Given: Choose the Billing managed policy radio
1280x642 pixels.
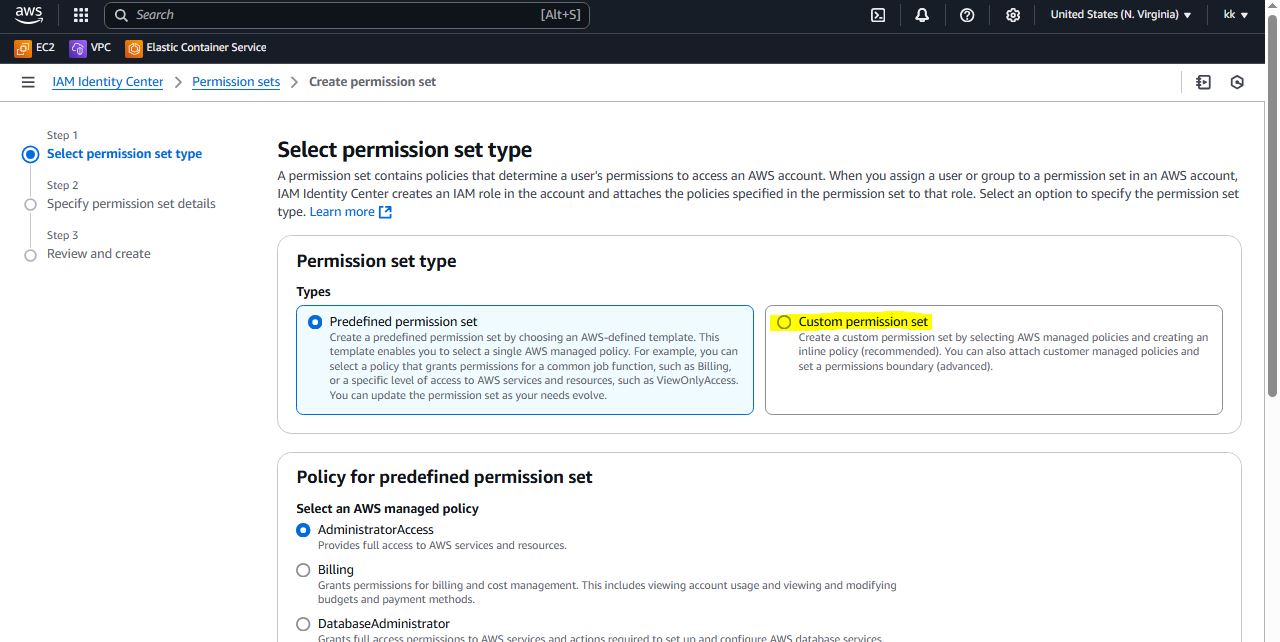Looking at the screenshot, I should pyautogui.click(x=303, y=570).
